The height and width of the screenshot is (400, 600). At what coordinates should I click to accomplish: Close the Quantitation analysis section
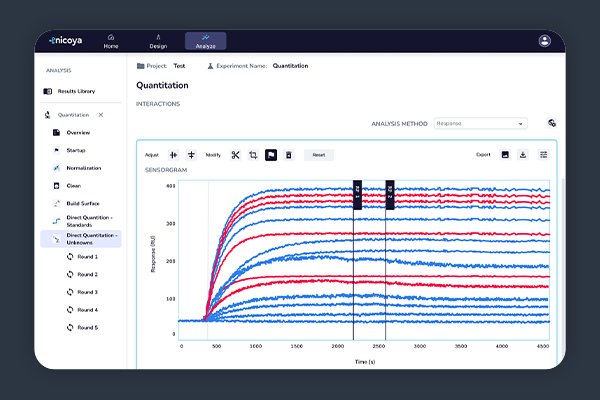[100, 115]
